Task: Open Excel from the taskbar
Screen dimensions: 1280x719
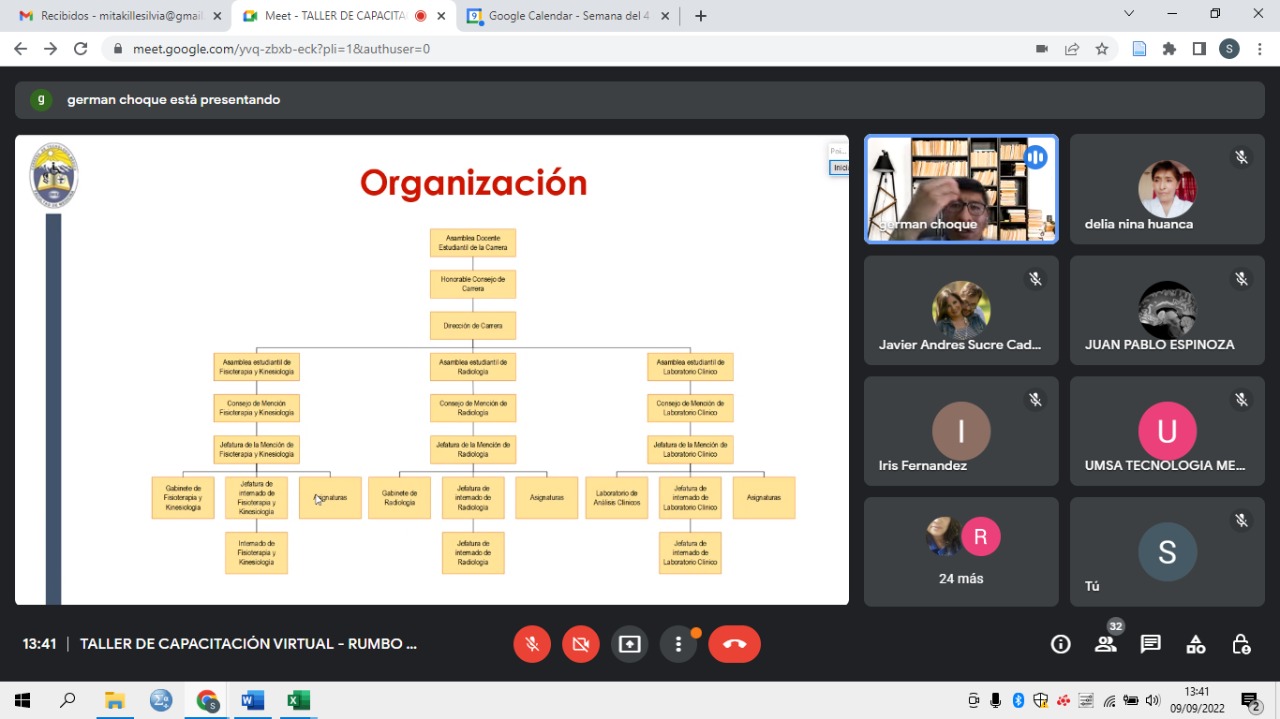Action: 298,700
